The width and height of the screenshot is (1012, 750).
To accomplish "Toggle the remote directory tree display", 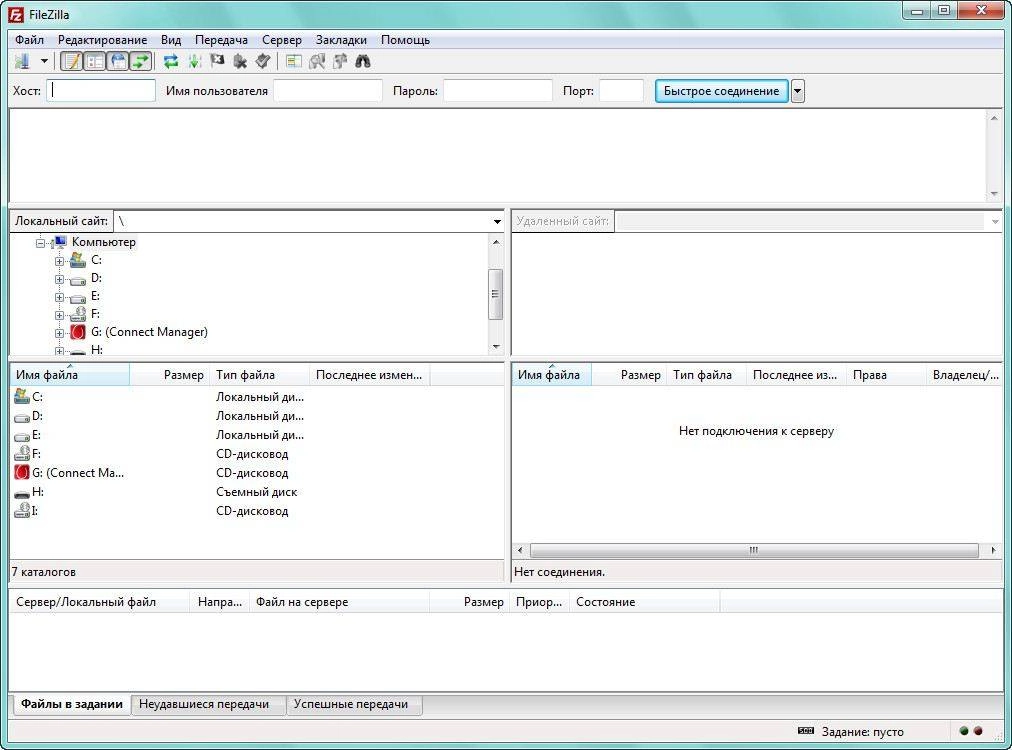I will [117, 61].
